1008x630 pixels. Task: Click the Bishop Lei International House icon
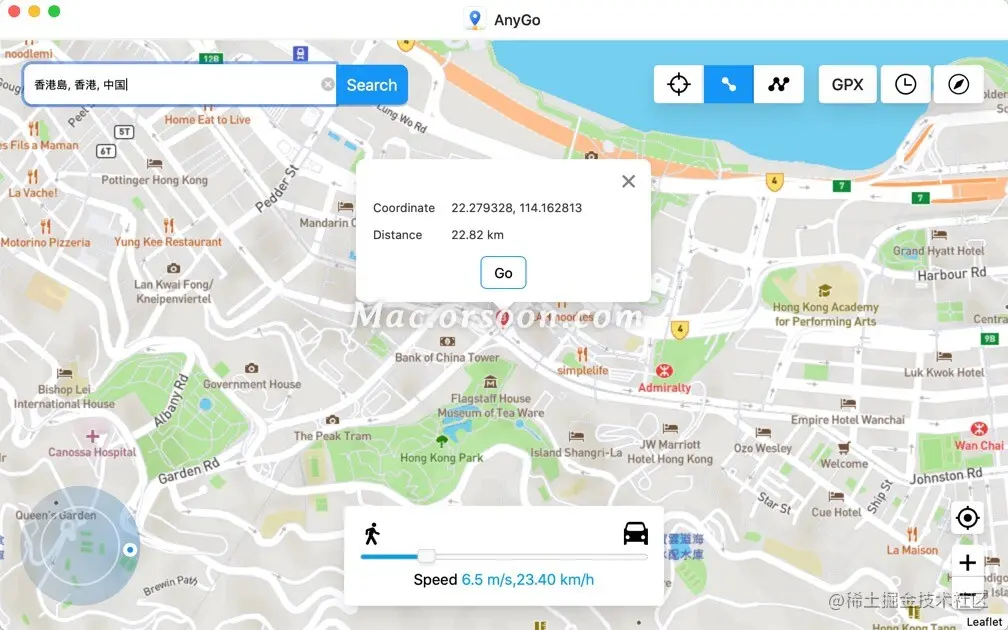pos(64,373)
